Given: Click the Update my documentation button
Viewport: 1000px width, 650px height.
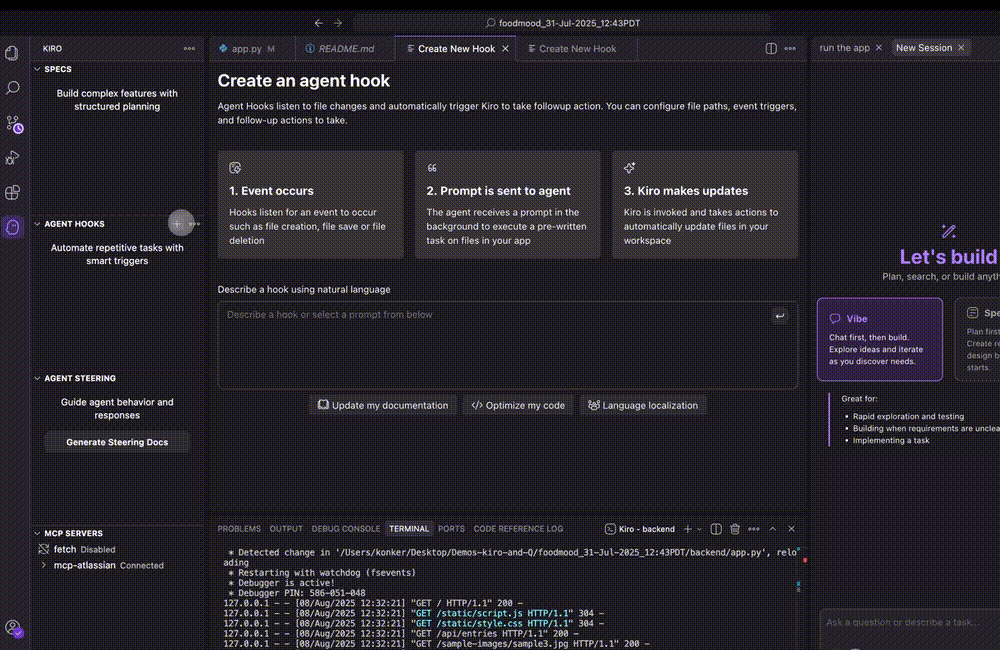Looking at the screenshot, I should 383,405.
